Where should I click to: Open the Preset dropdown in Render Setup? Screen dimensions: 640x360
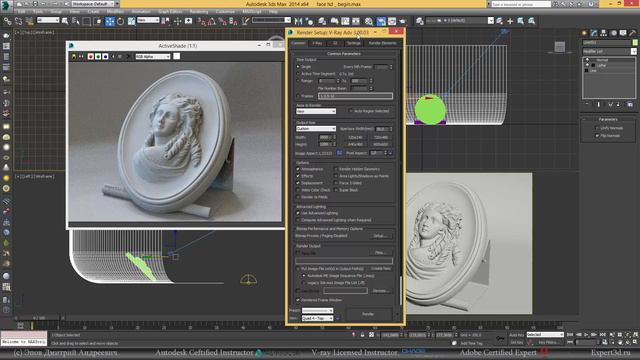click(x=317, y=311)
